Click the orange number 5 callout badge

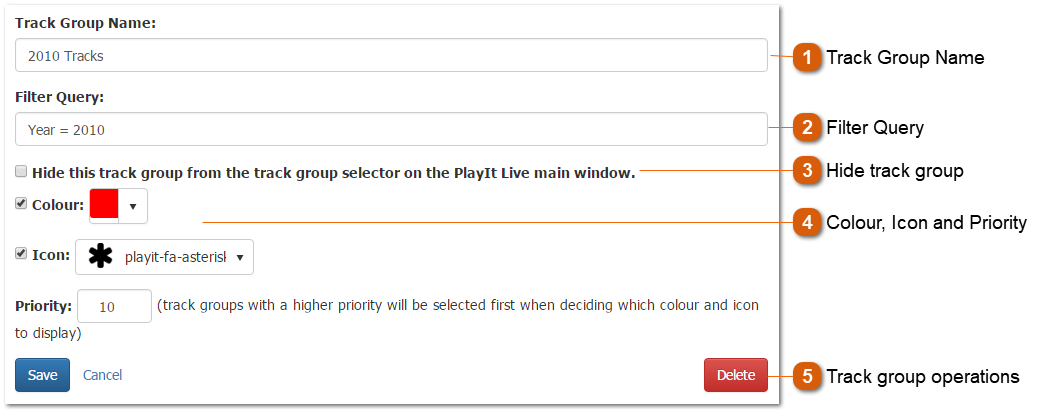[807, 377]
